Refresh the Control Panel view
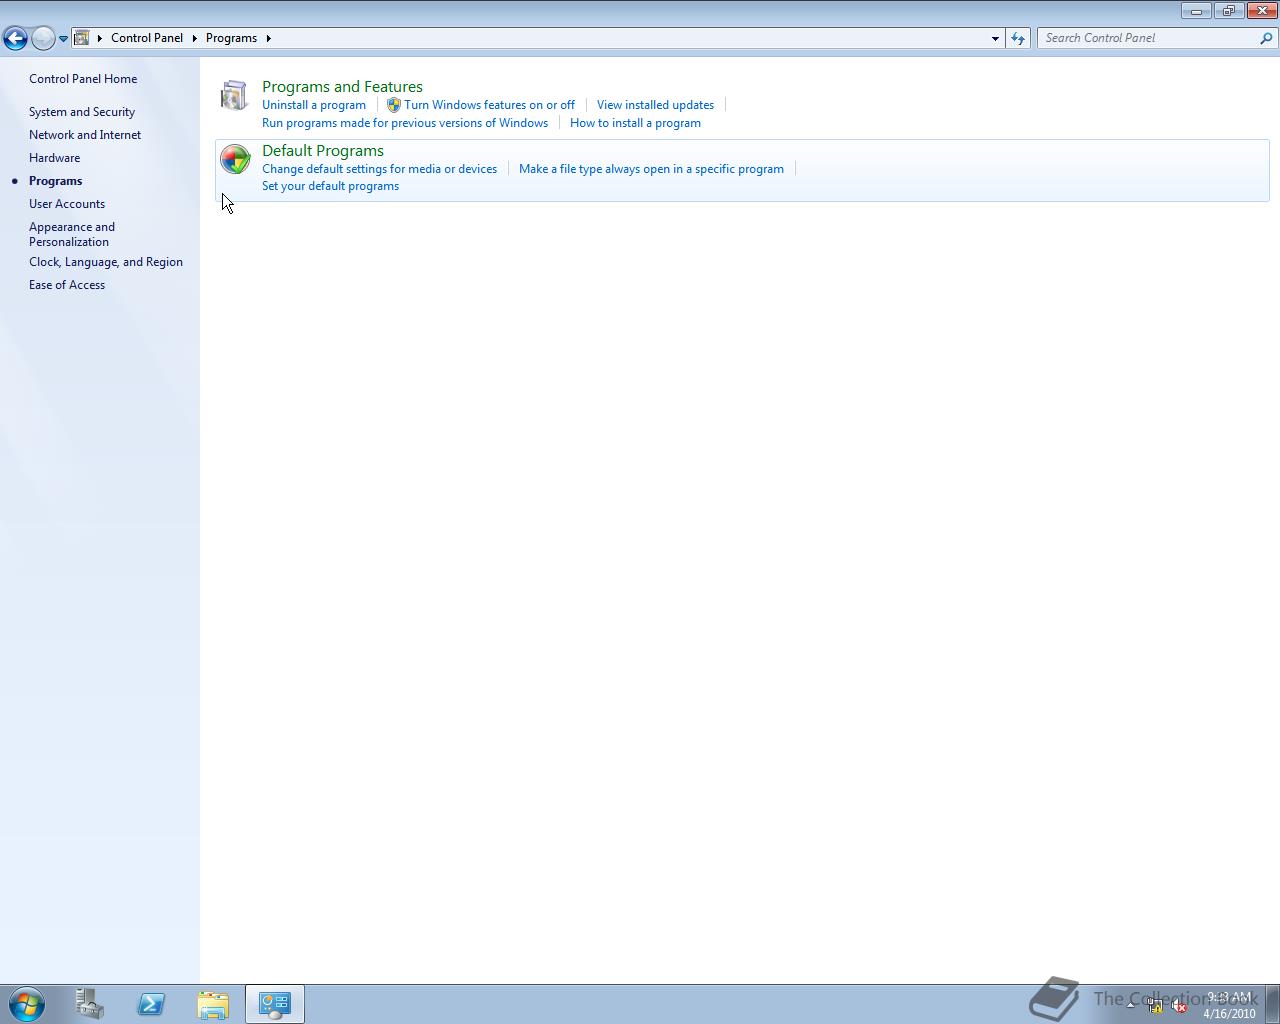1280x1024 pixels. (1018, 38)
